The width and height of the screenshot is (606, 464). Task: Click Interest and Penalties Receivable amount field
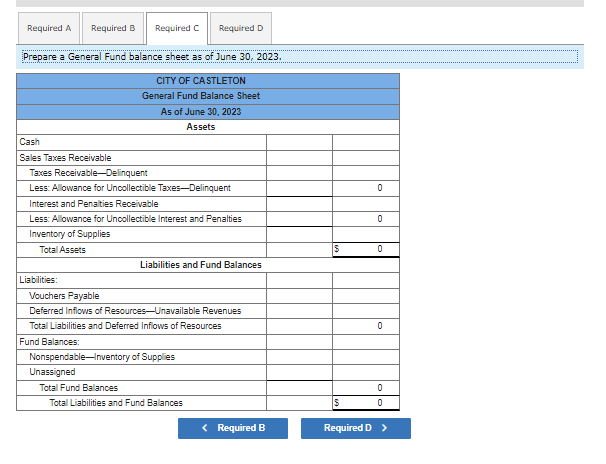click(300, 204)
